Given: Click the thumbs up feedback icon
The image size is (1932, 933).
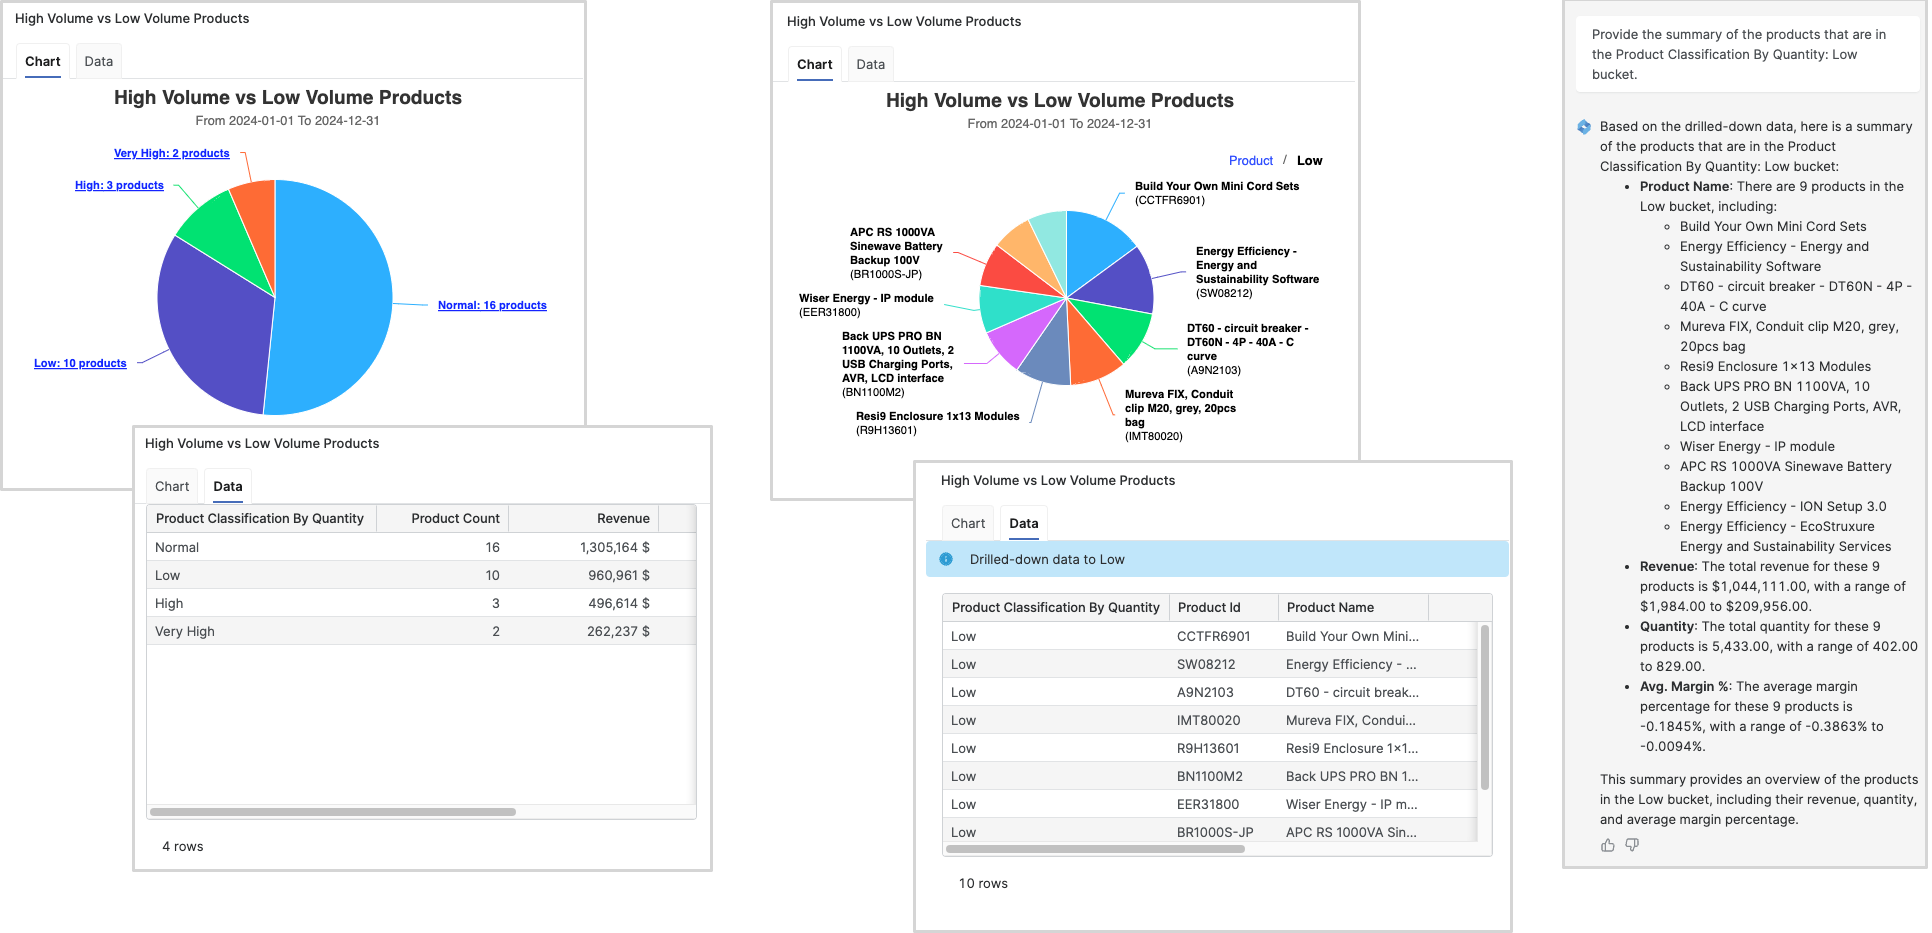Looking at the screenshot, I should 1608,845.
